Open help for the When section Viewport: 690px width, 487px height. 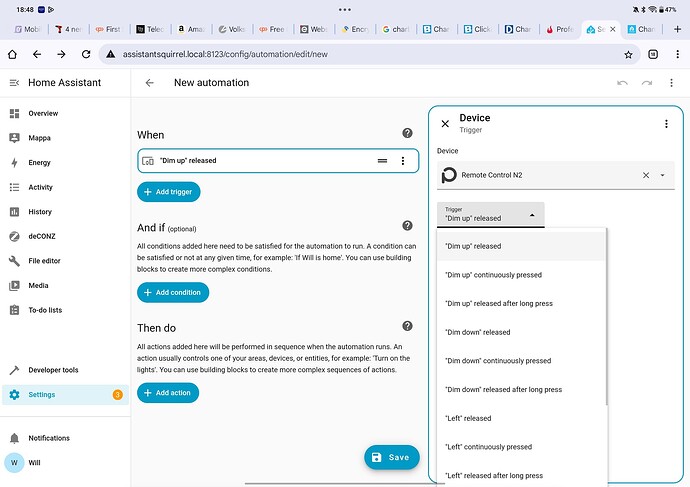(x=407, y=133)
